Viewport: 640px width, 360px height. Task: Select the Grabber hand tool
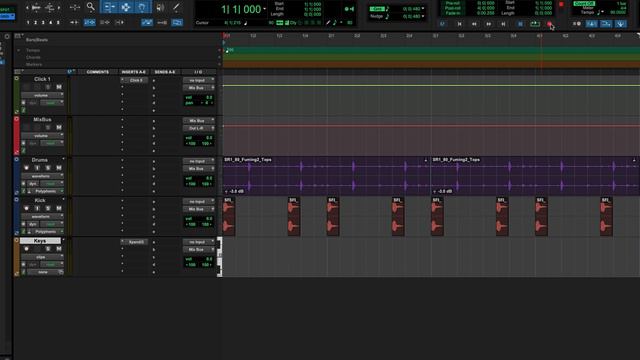pyautogui.click(x=142, y=7)
